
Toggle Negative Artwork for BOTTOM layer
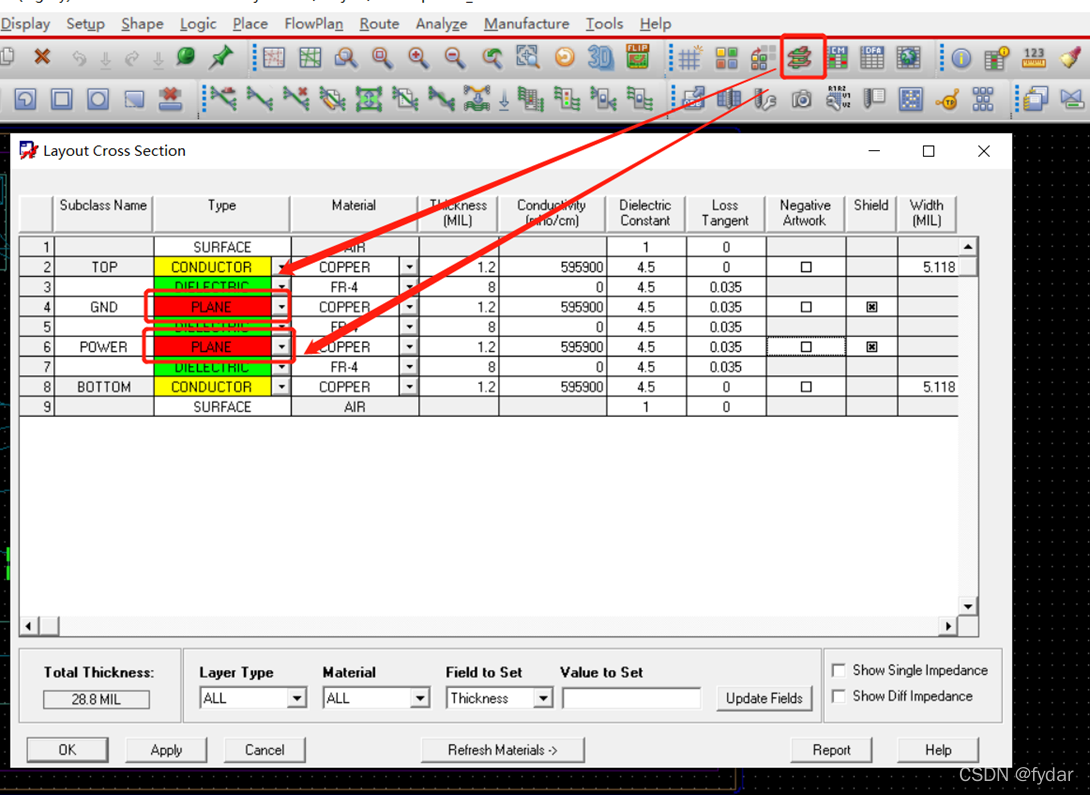point(806,386)
